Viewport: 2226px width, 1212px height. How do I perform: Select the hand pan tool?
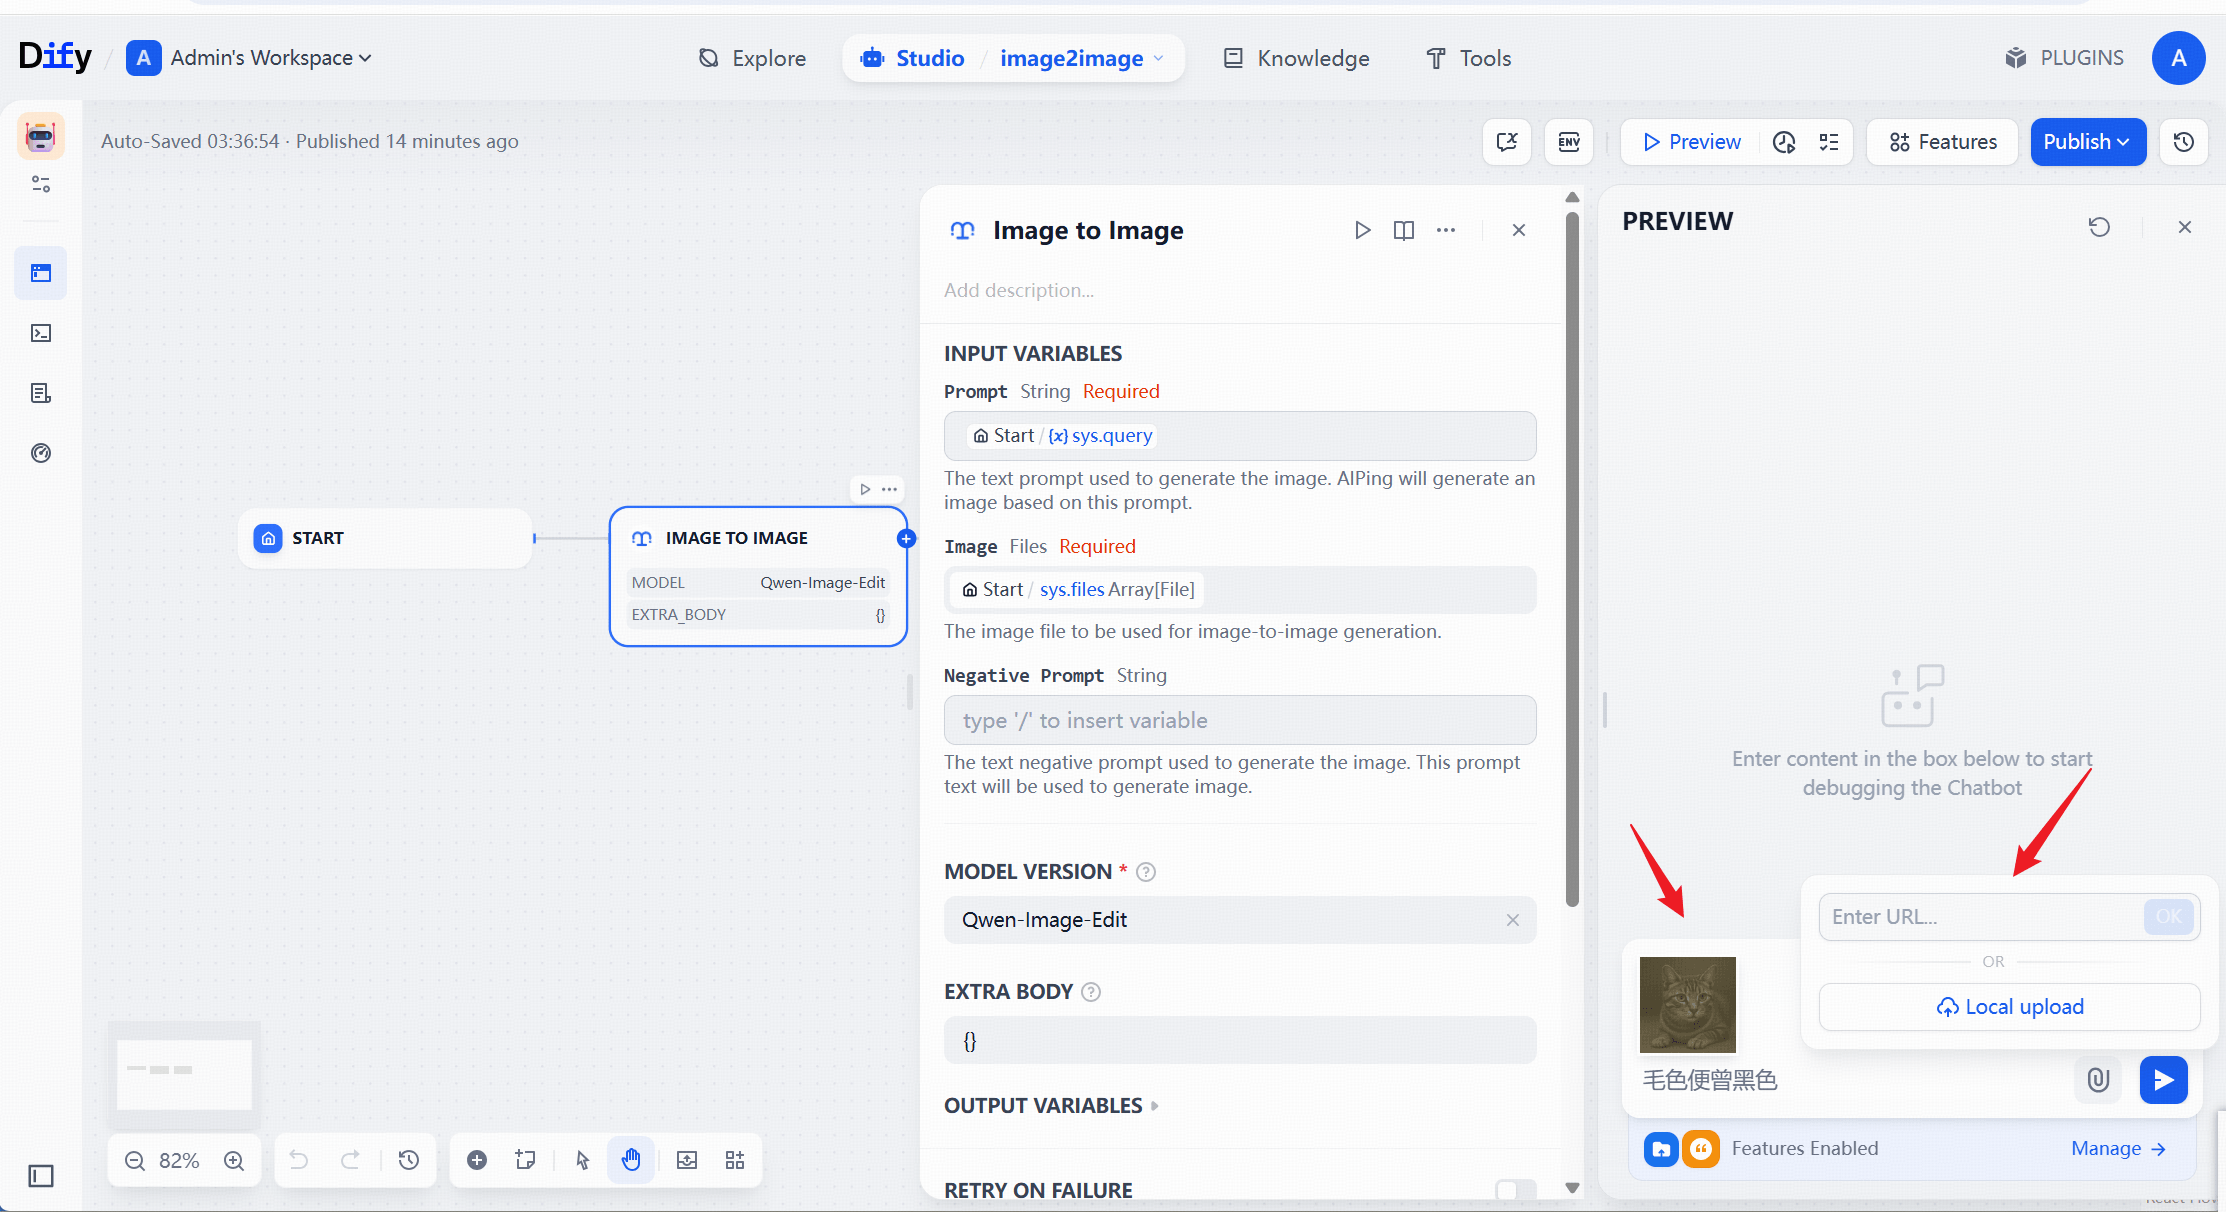click(x=631, y=1160)
